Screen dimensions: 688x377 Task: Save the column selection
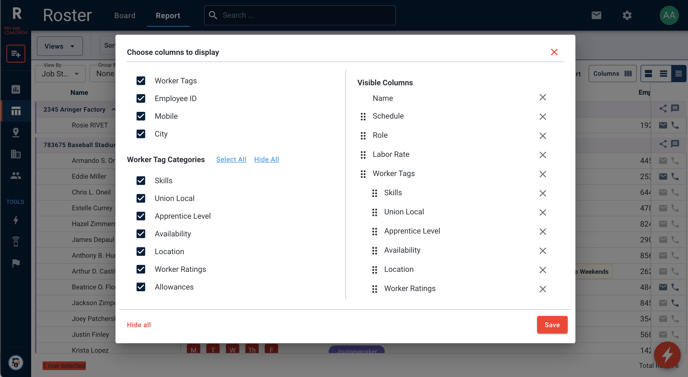coord(552,325)
